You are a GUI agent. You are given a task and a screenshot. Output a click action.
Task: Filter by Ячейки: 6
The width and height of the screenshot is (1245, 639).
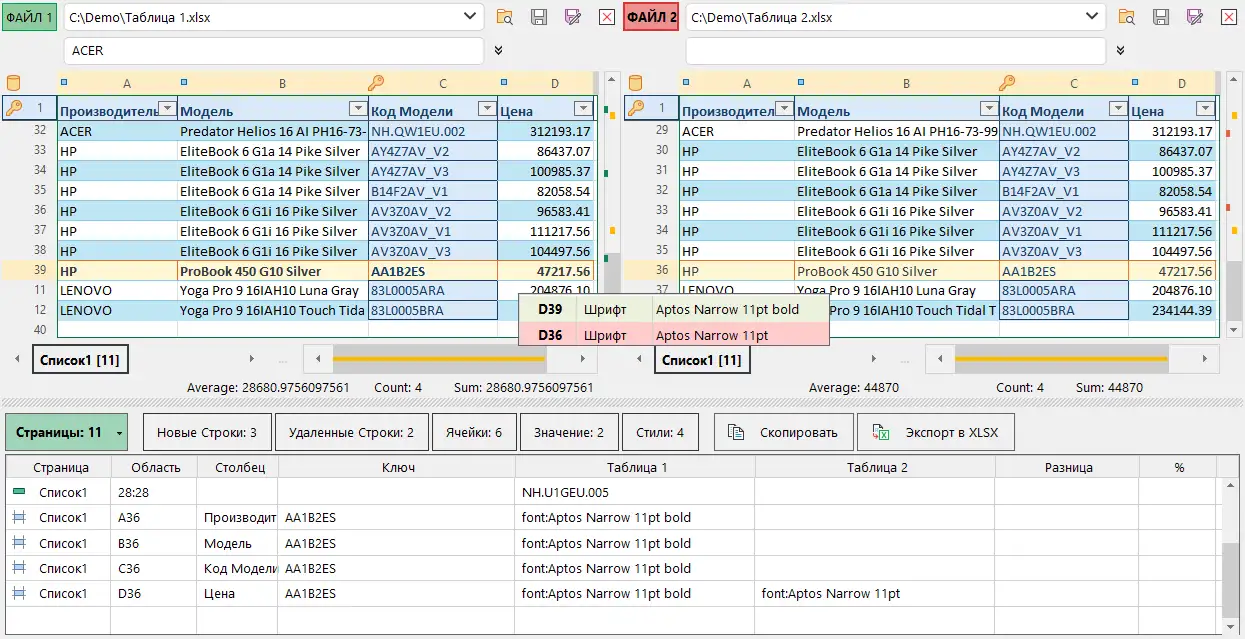(475, 432)
